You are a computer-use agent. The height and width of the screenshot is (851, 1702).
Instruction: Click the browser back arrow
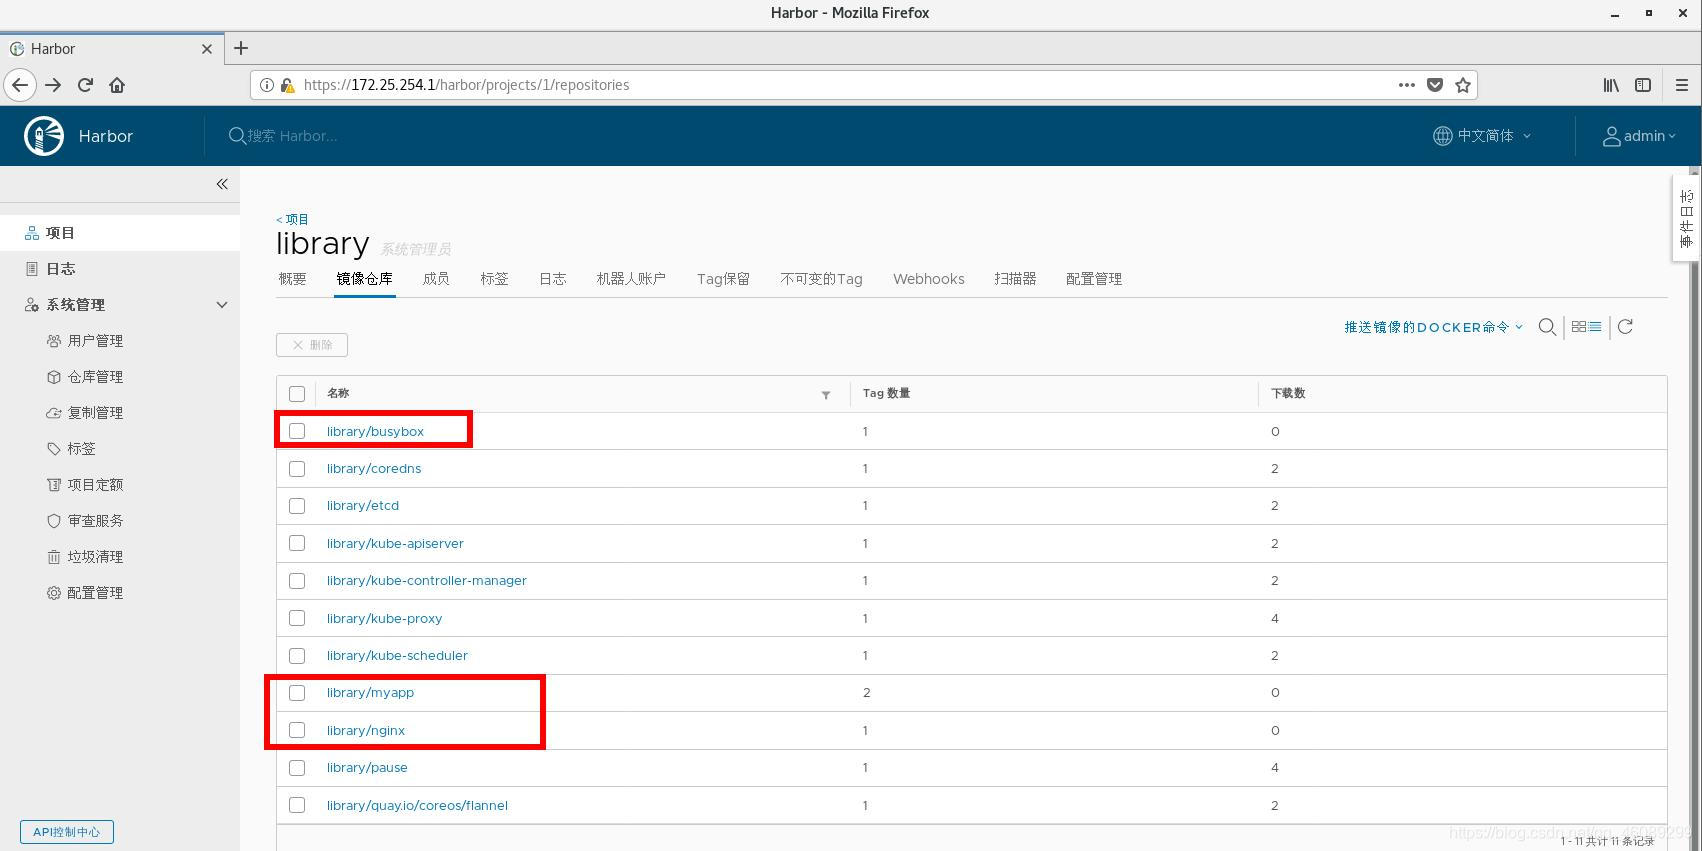(x=19, y=85)
